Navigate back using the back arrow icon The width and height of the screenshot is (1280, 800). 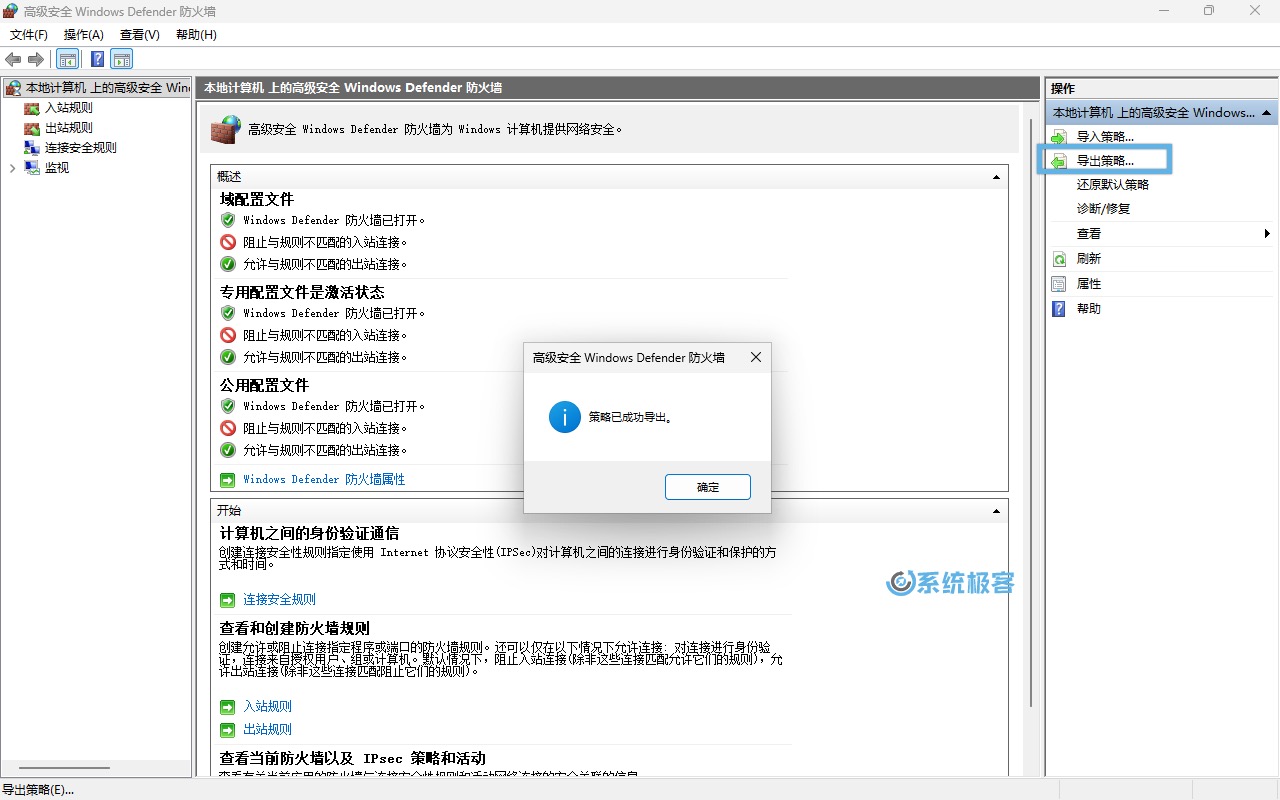click(x=12, y=58)
